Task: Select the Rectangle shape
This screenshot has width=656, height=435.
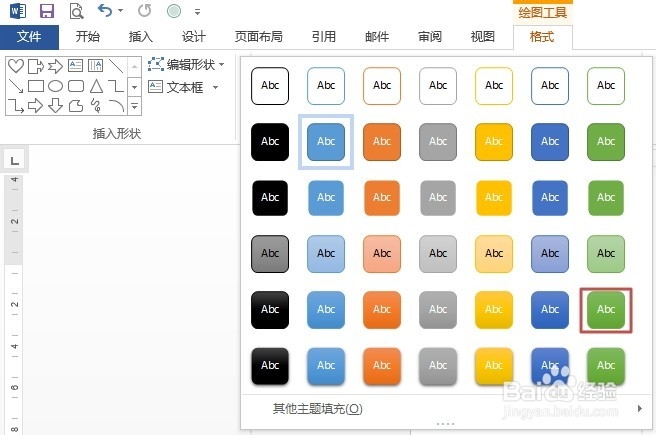Action: coord(36,86)
